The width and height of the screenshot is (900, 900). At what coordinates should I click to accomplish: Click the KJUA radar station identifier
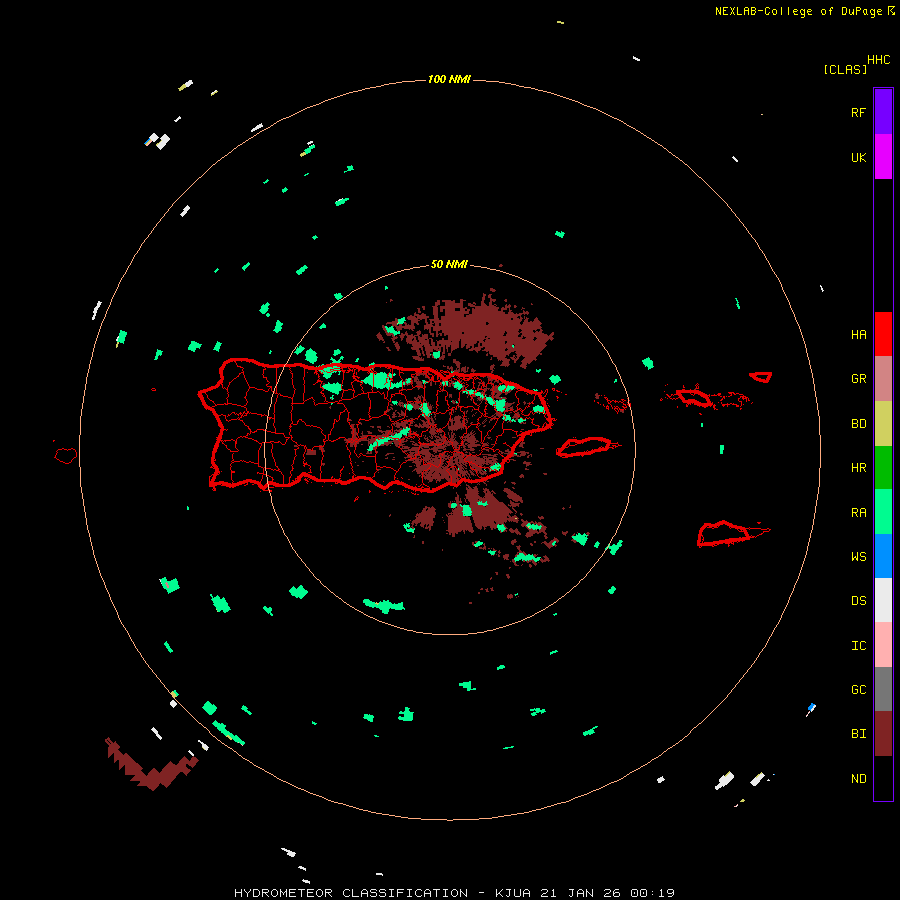point(513,893)
